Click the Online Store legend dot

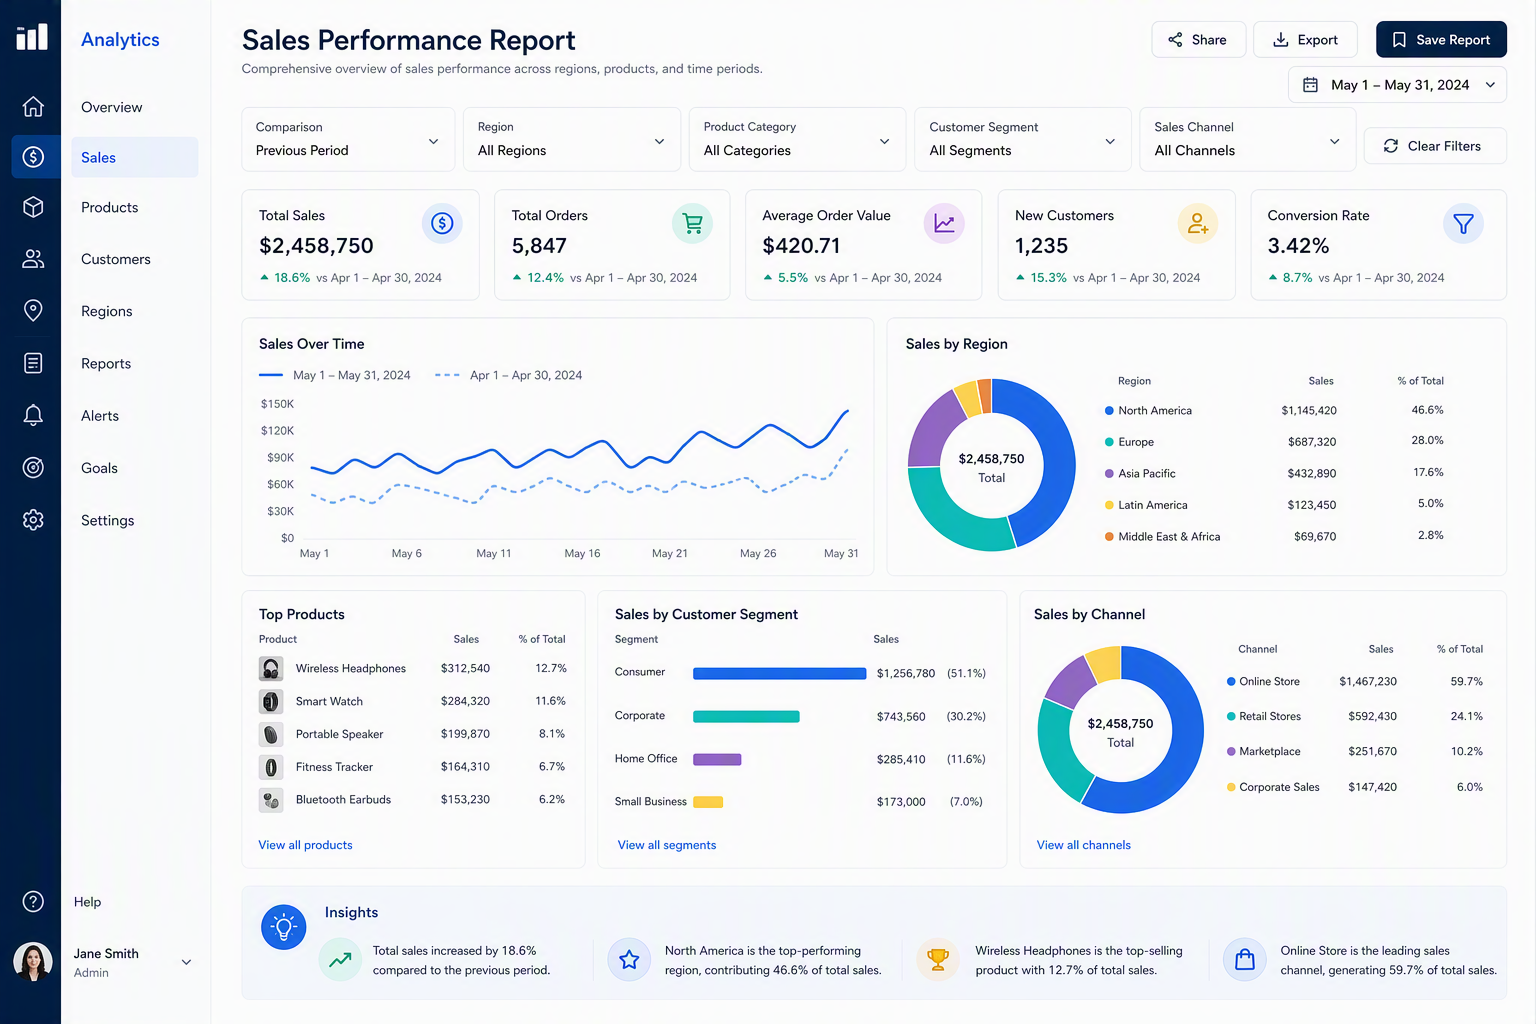pos(1231,681)
